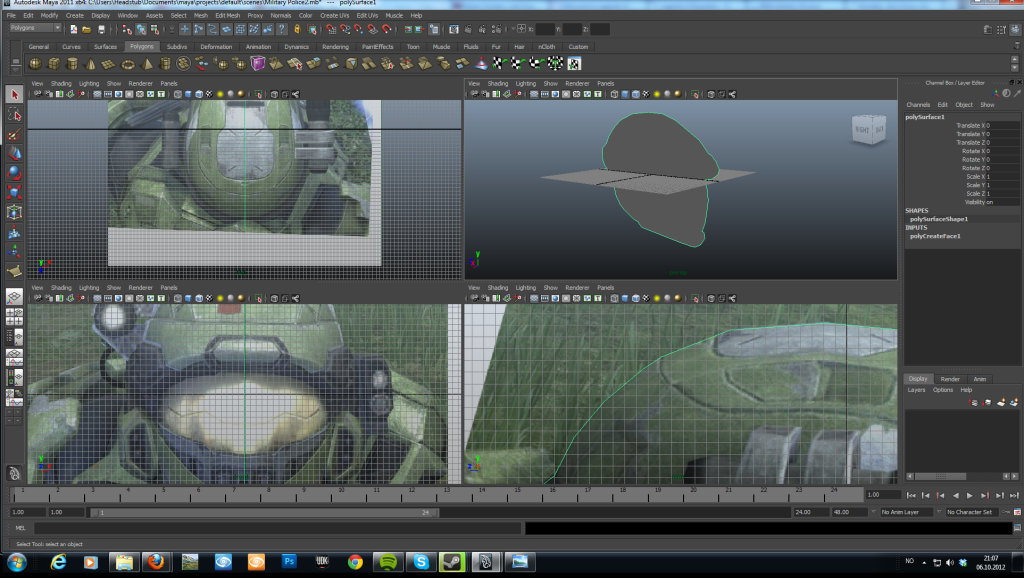Click the view cube in perspective viewport
1024x578 pixels.
pyautogui.click(x=868, y=129)
